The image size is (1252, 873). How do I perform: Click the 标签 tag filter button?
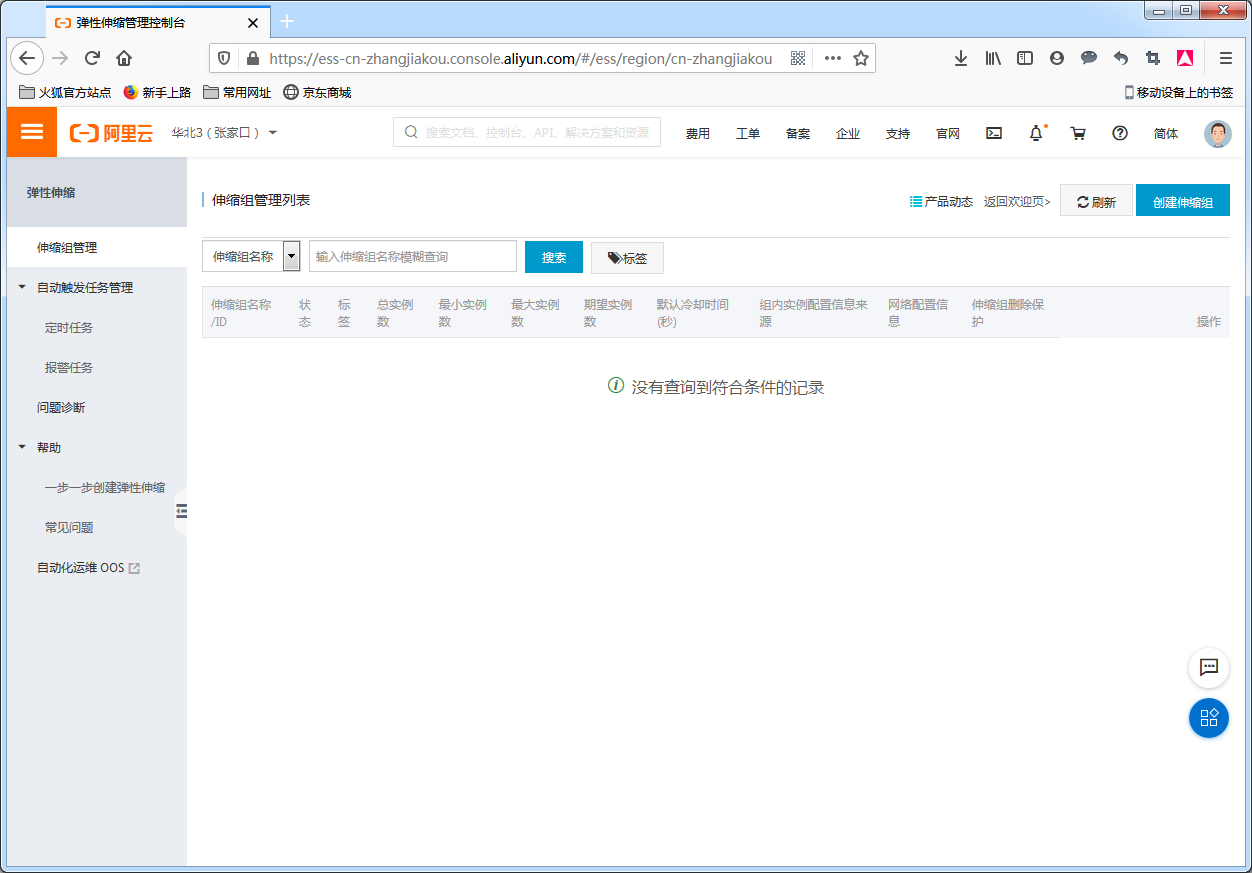[627, 258]
